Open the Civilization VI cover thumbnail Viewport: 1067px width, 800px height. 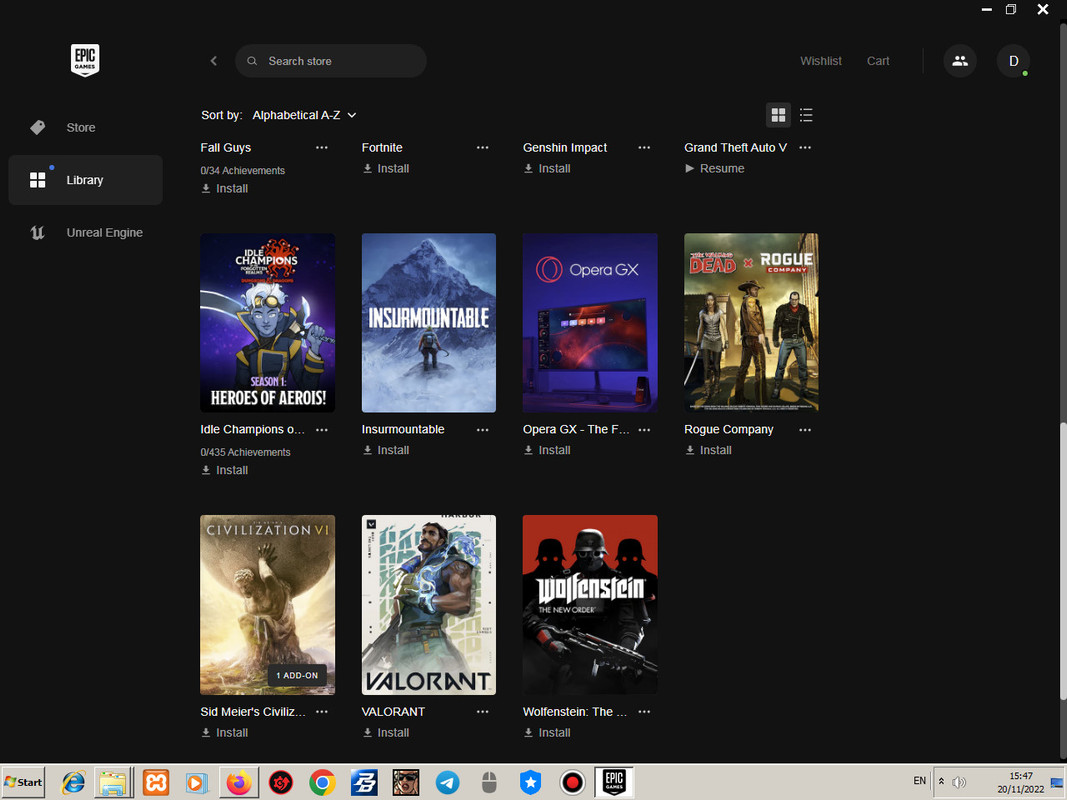[267, 605]
